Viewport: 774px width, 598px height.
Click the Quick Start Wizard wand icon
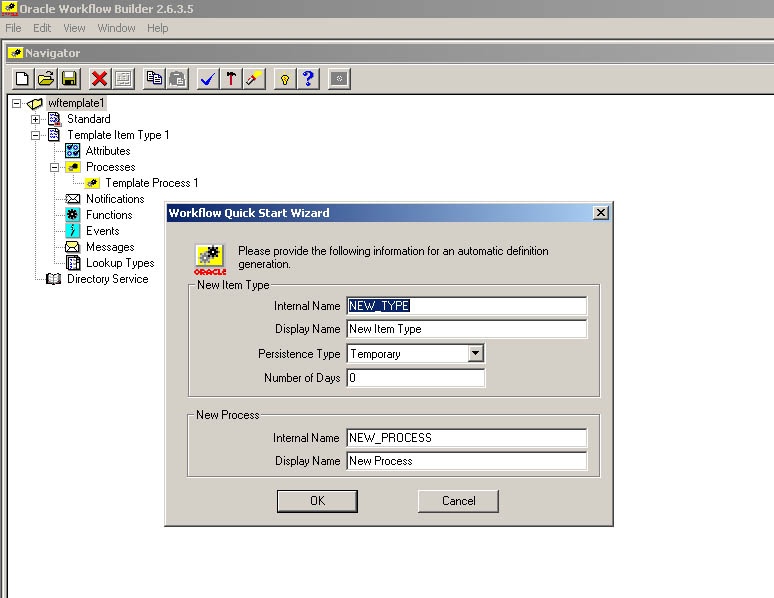(254, 79)
